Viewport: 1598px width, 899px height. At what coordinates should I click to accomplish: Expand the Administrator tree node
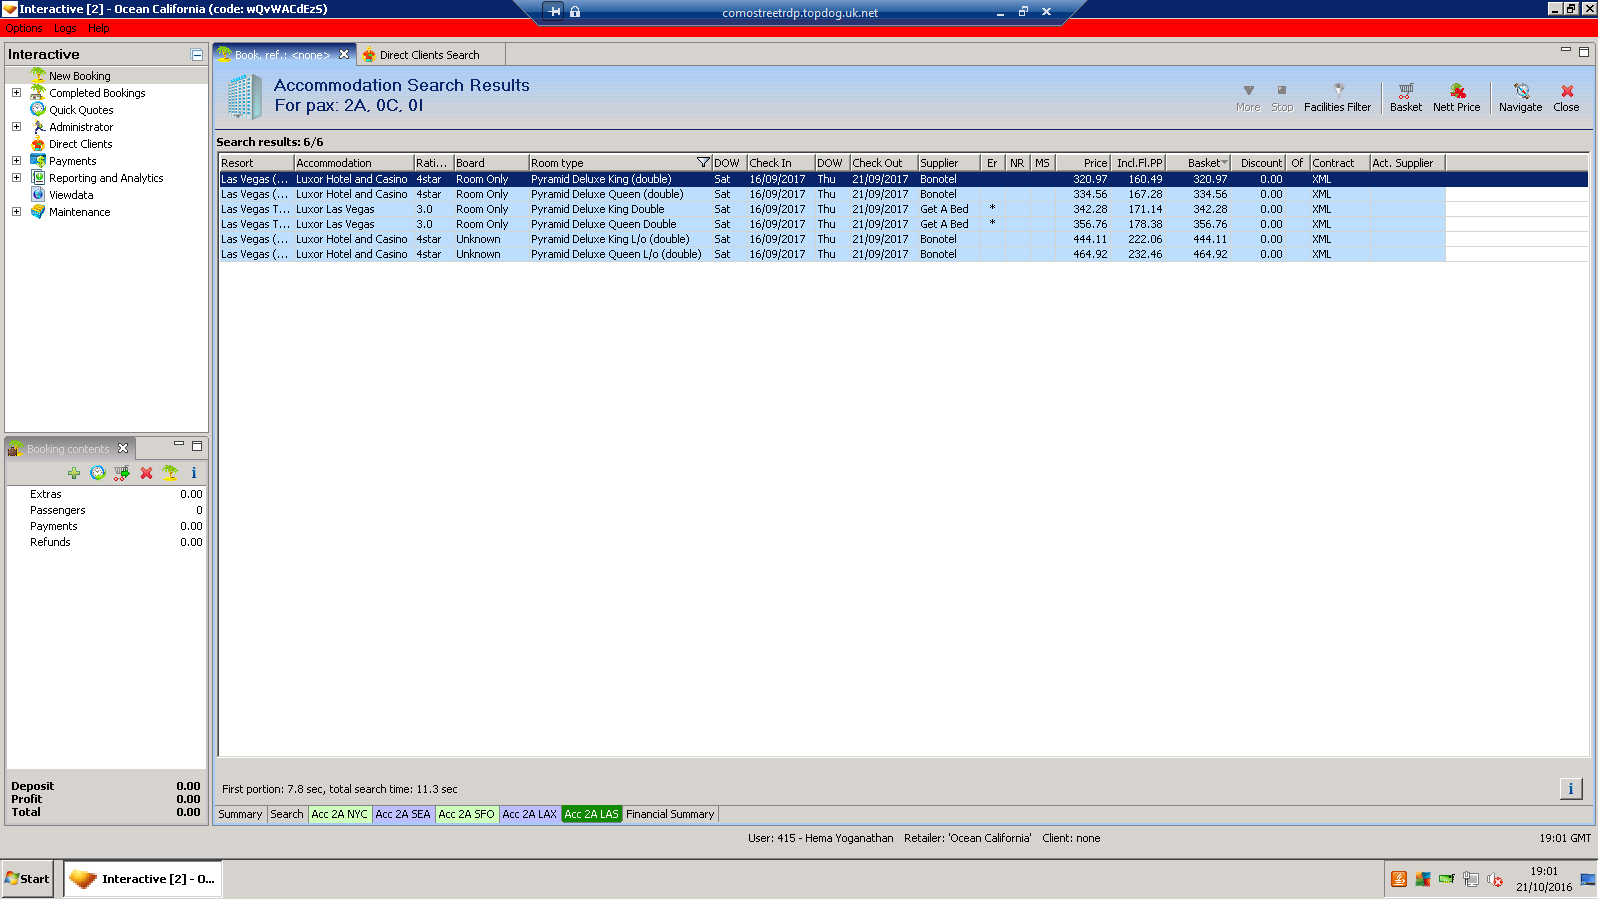tap(16, 127)
